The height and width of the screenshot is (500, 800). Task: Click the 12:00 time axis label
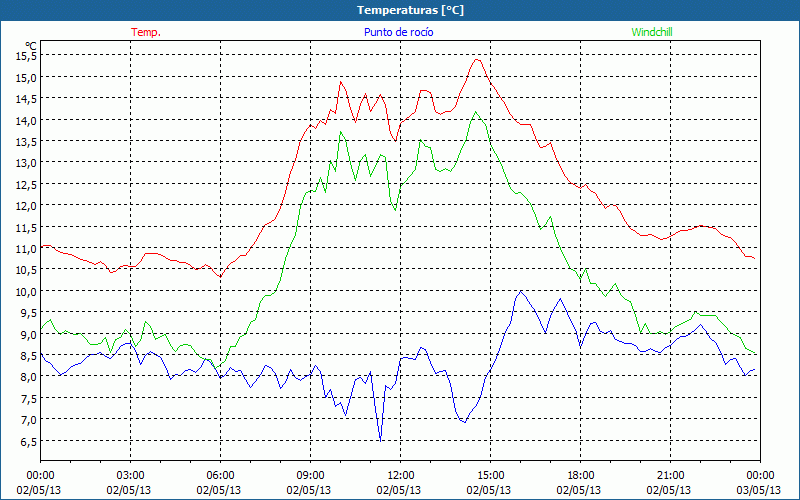[401, 475]
